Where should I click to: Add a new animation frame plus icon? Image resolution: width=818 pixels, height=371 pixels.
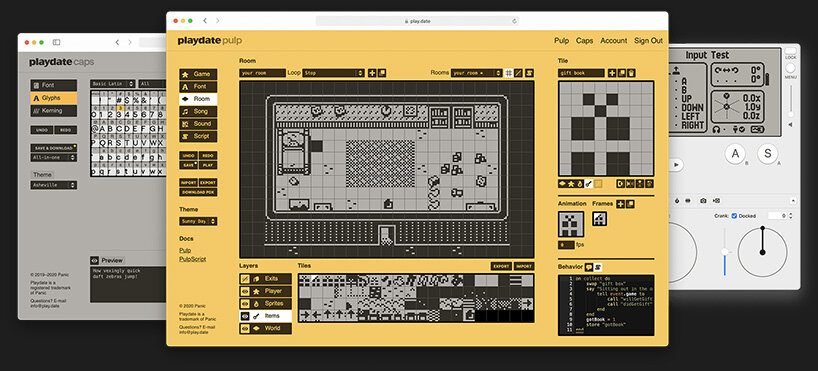tap(620, 204)
